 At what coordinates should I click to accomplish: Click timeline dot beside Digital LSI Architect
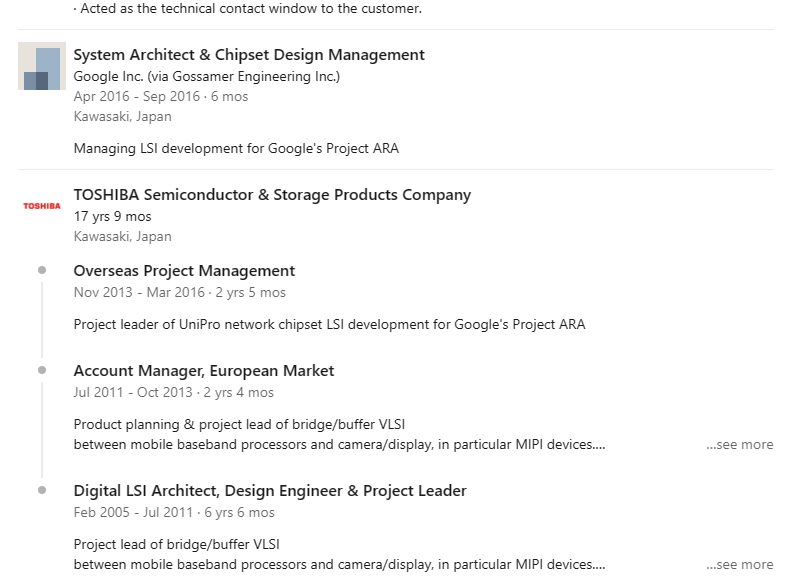pyautogui.click(x=42, y=490)
